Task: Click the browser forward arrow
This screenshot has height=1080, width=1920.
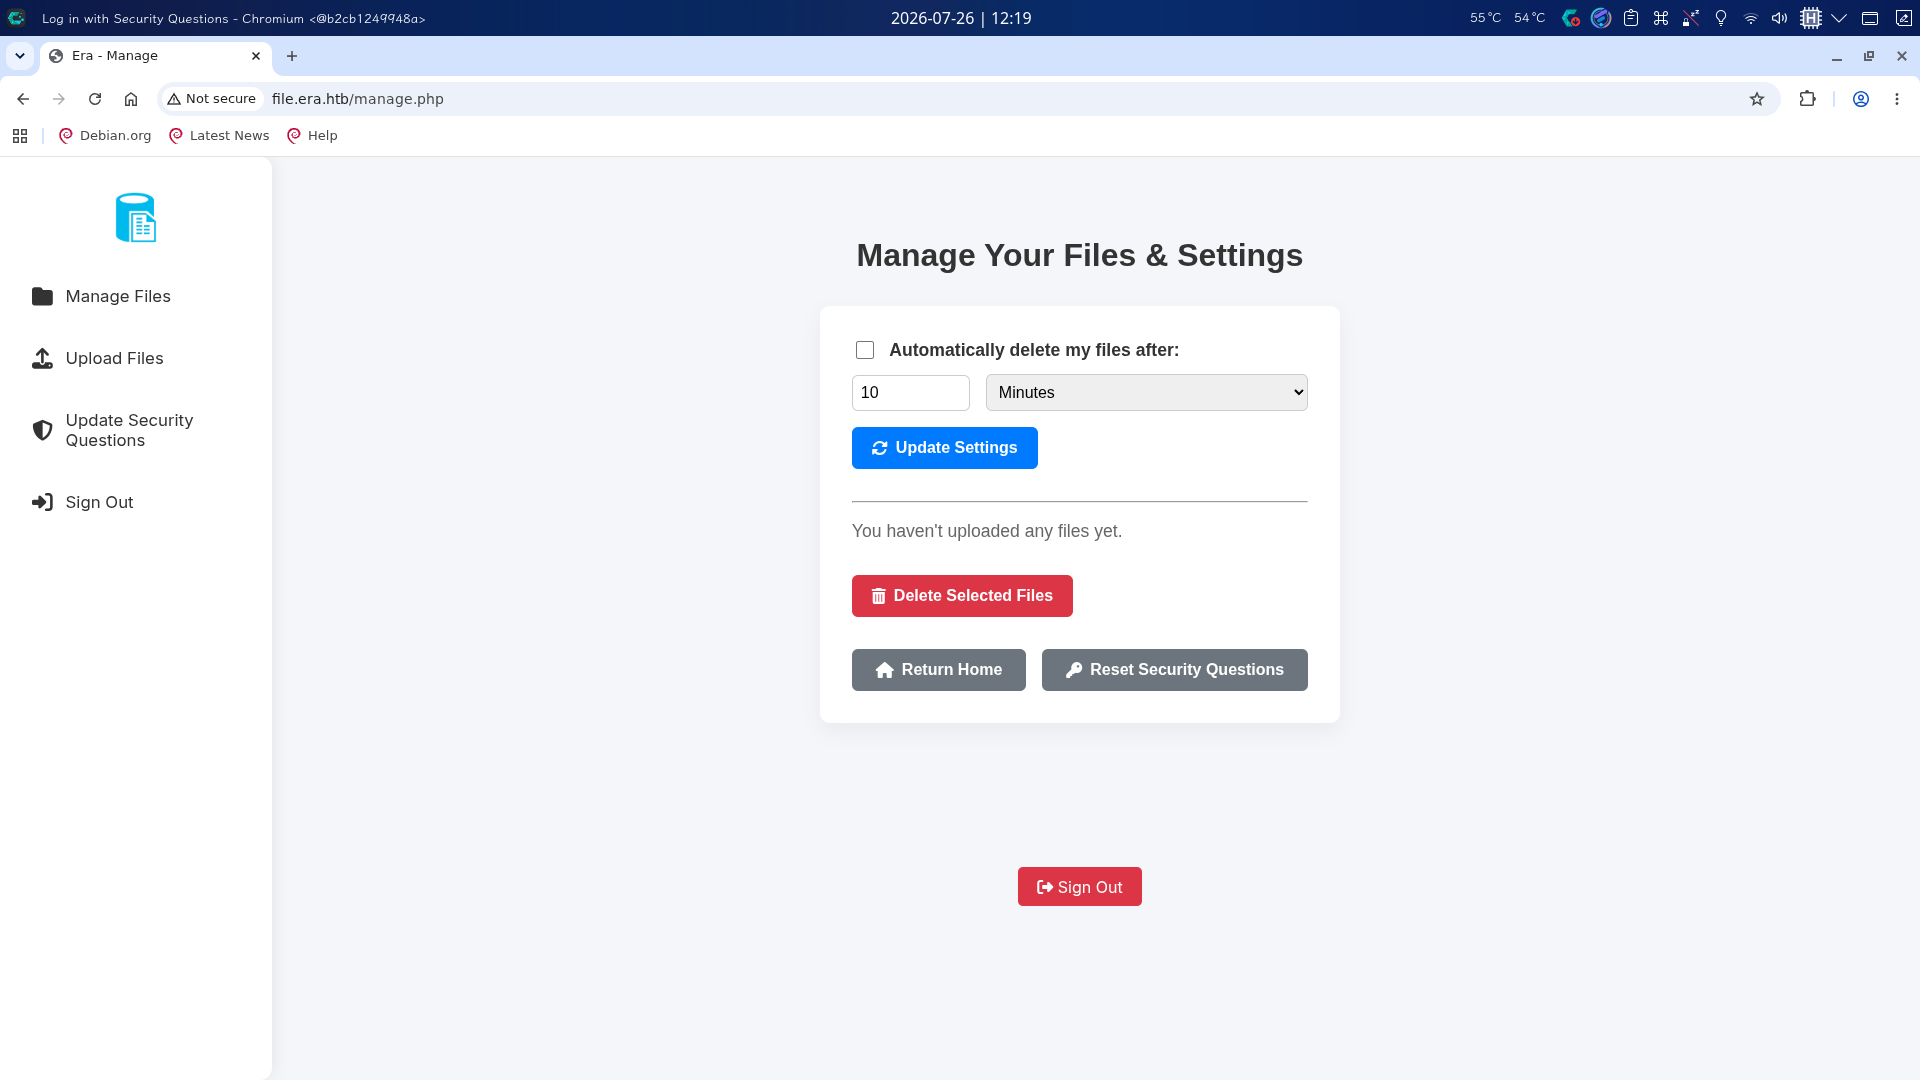Action: coord(59,99)
